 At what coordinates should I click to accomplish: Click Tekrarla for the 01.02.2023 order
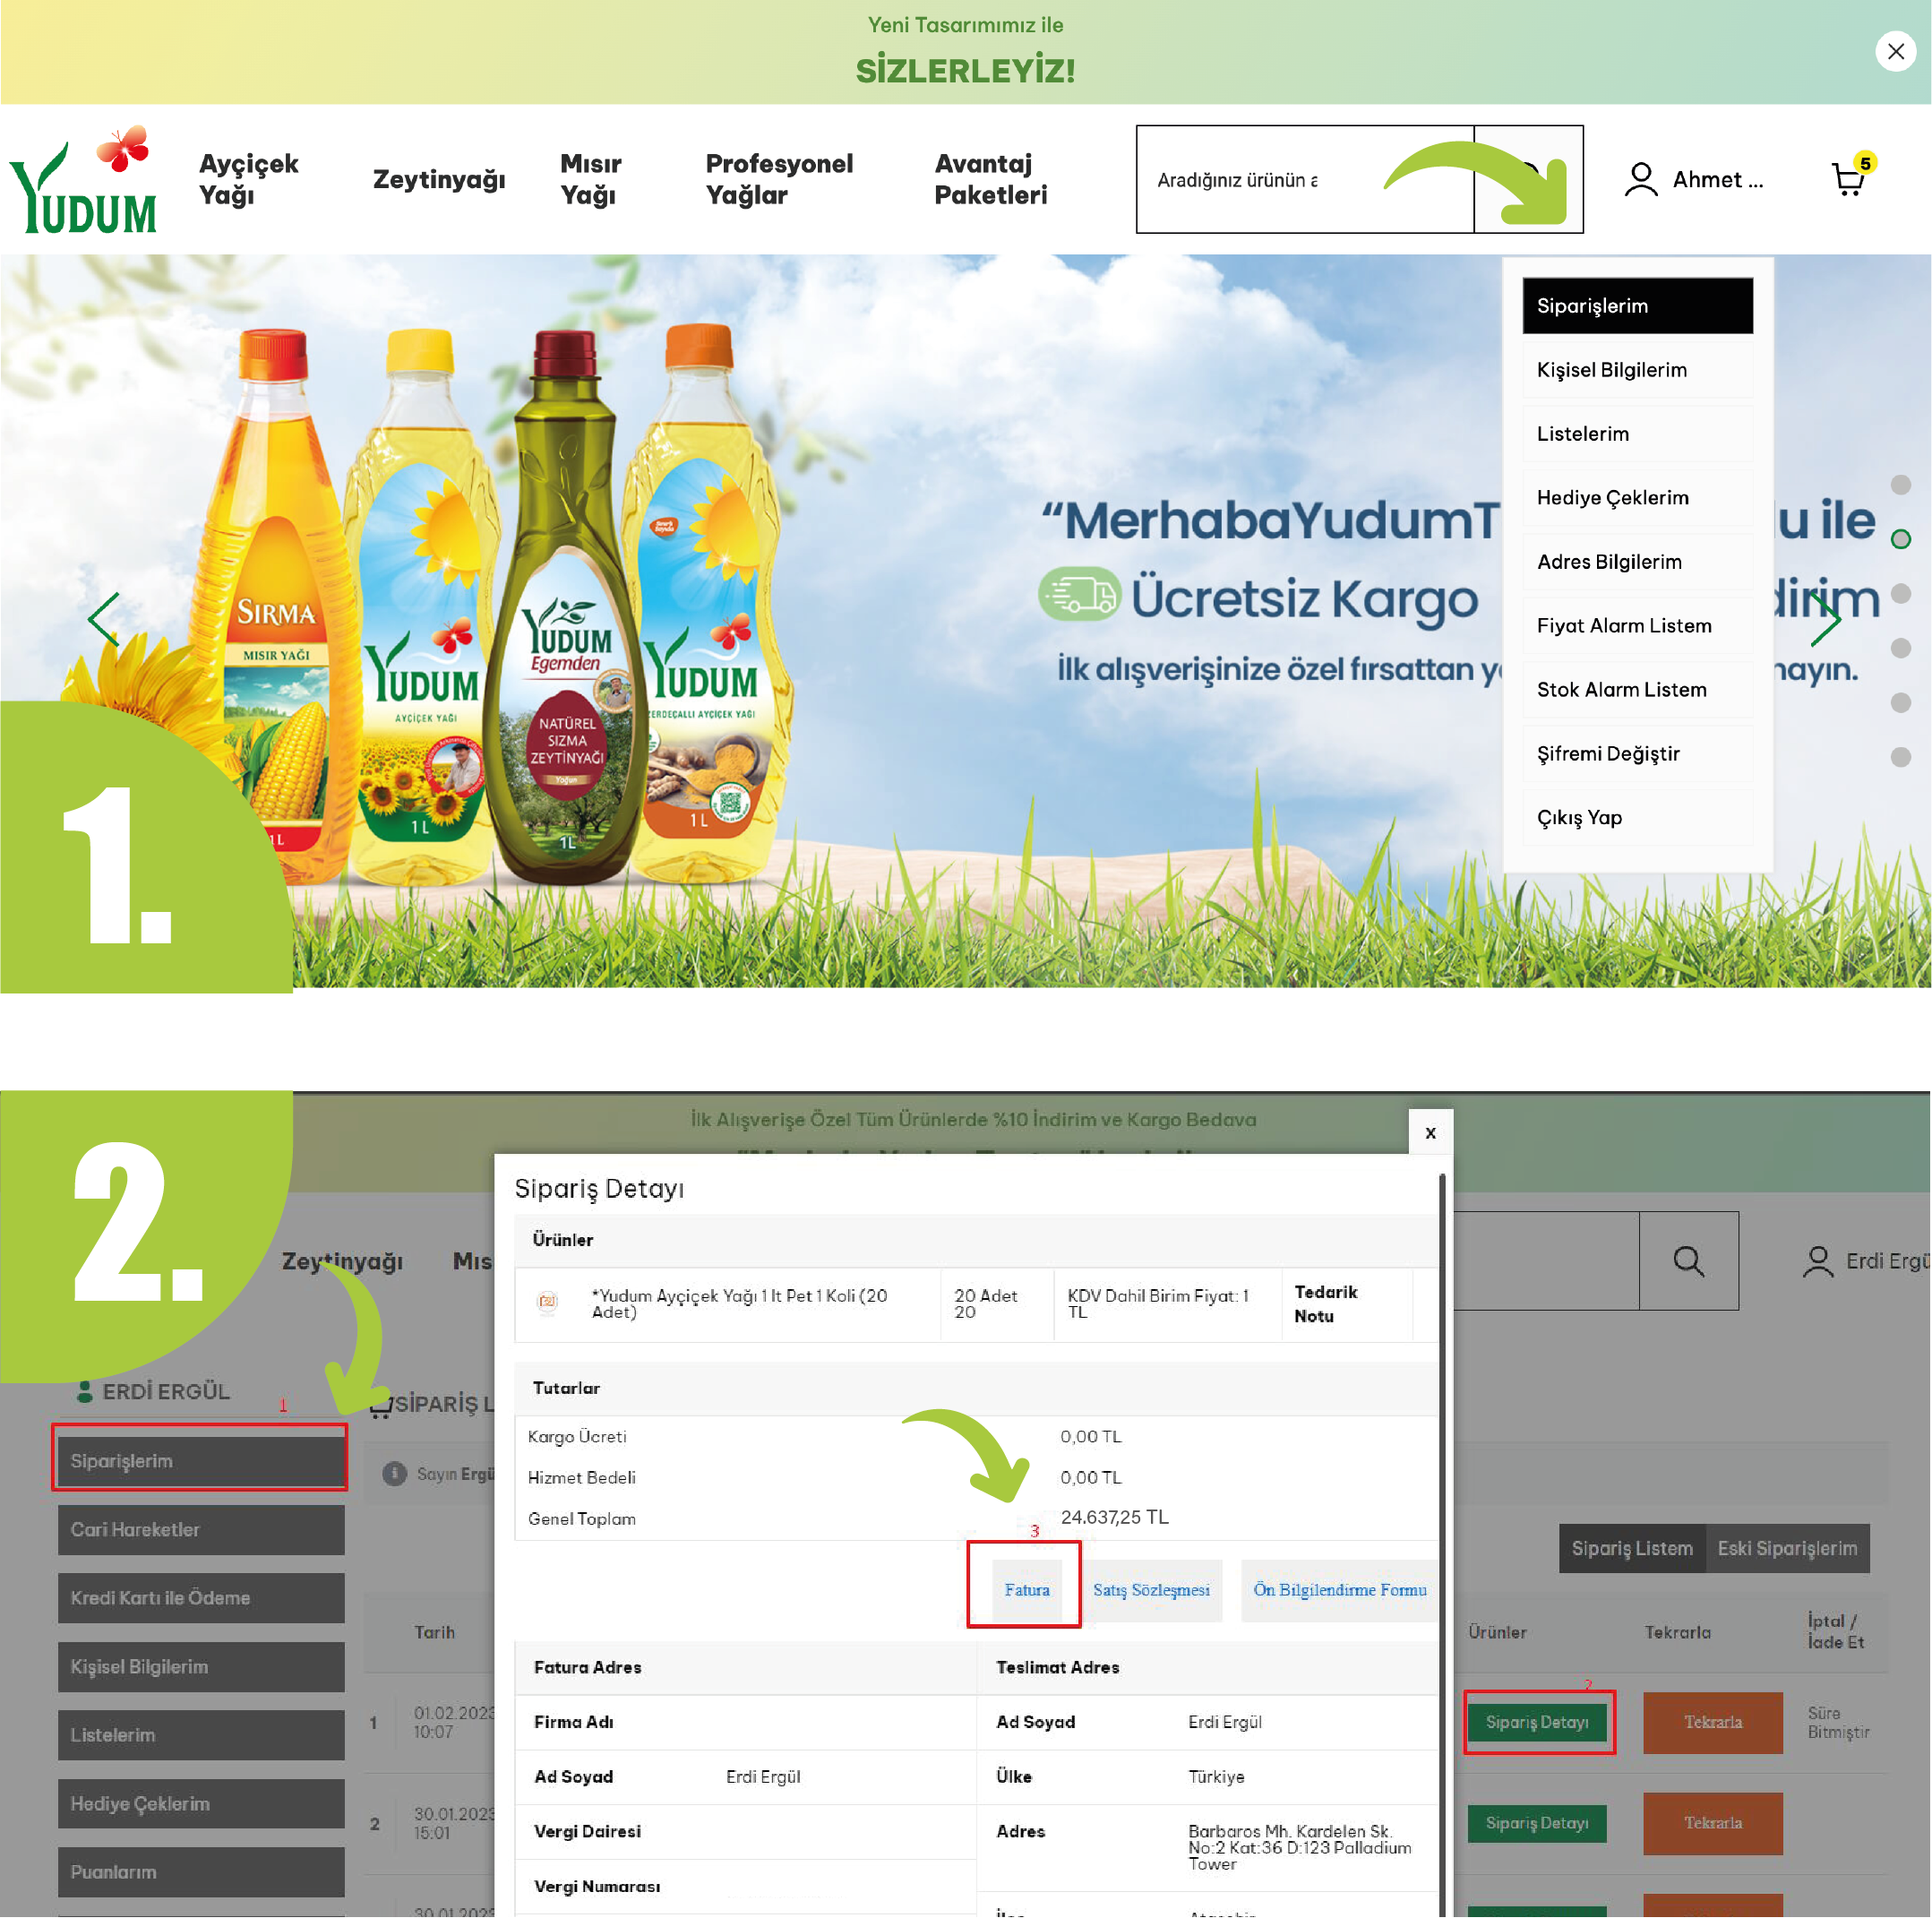[x=1713, y=1722]
